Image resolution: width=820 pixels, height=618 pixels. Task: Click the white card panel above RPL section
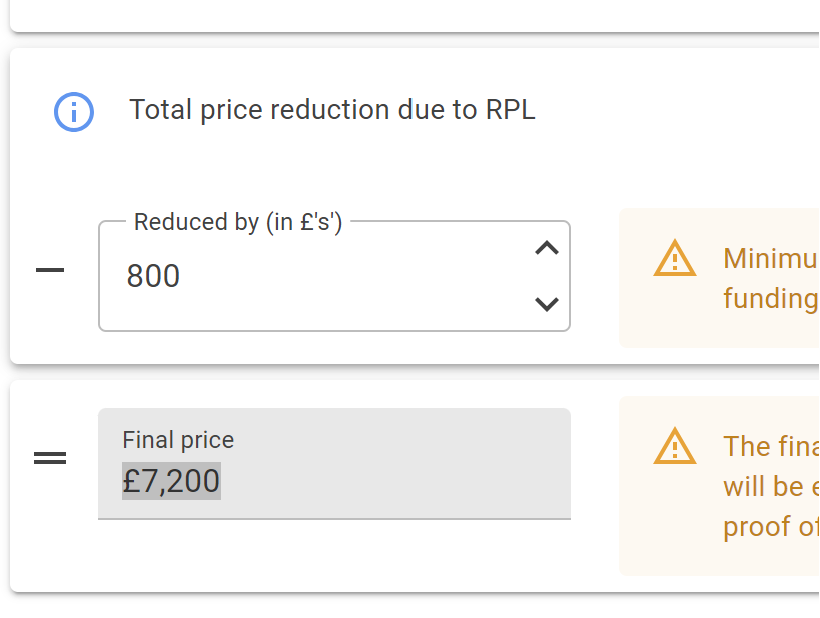point(415,16)
